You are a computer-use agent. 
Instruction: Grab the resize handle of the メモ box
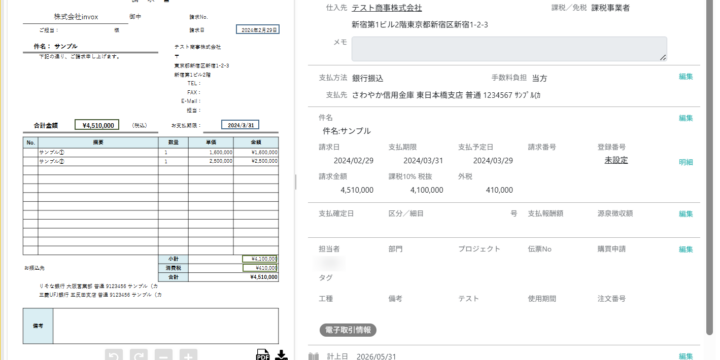click(x=663, y=57)
